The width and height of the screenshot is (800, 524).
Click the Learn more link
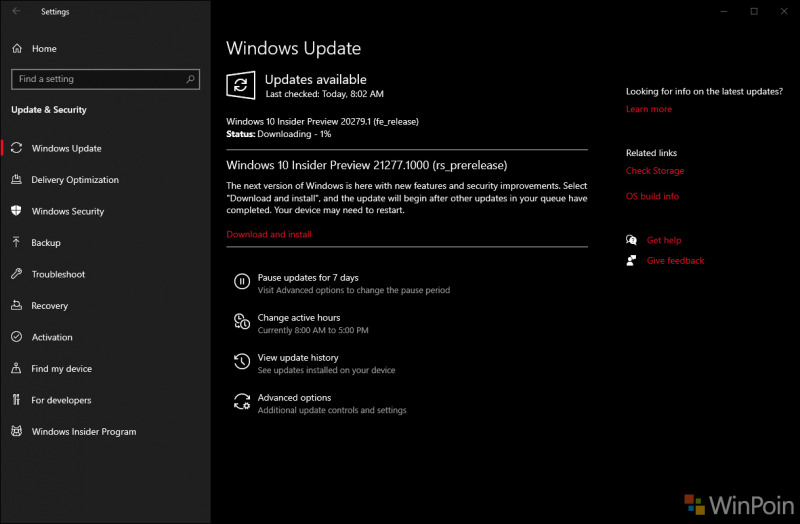tap(649, 109)
